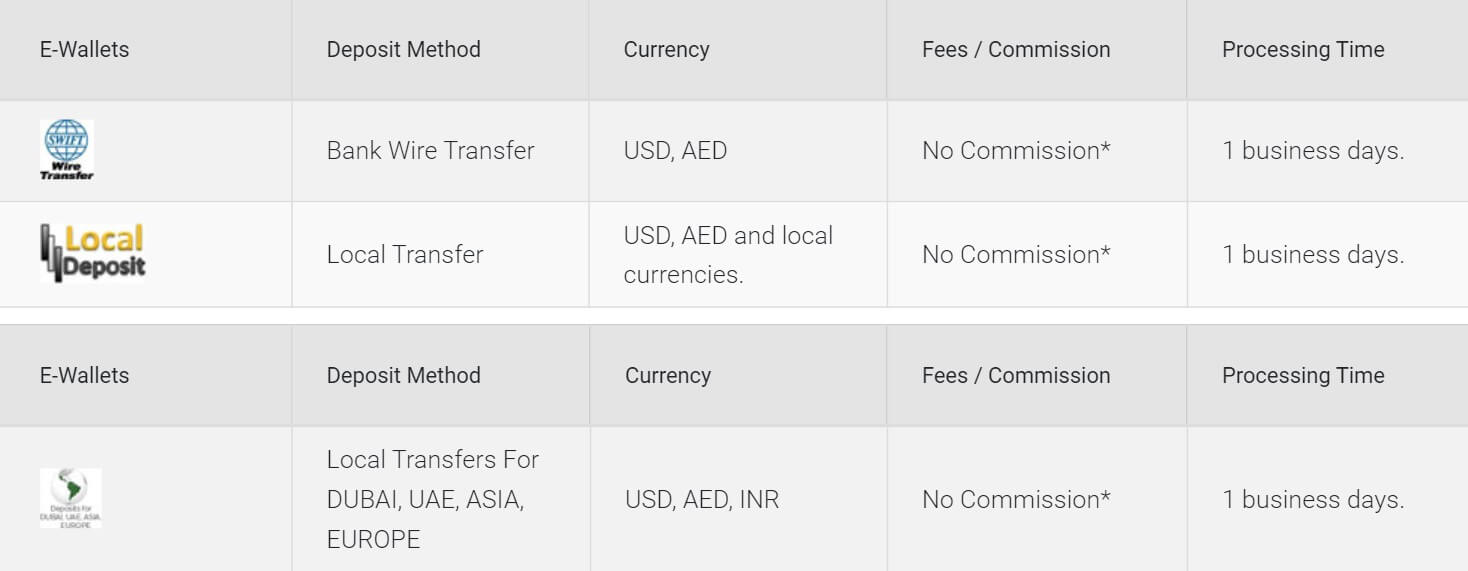Click the first table's E-Wallets header
The image size is (1468, 571).
click(x=84, y=49)
